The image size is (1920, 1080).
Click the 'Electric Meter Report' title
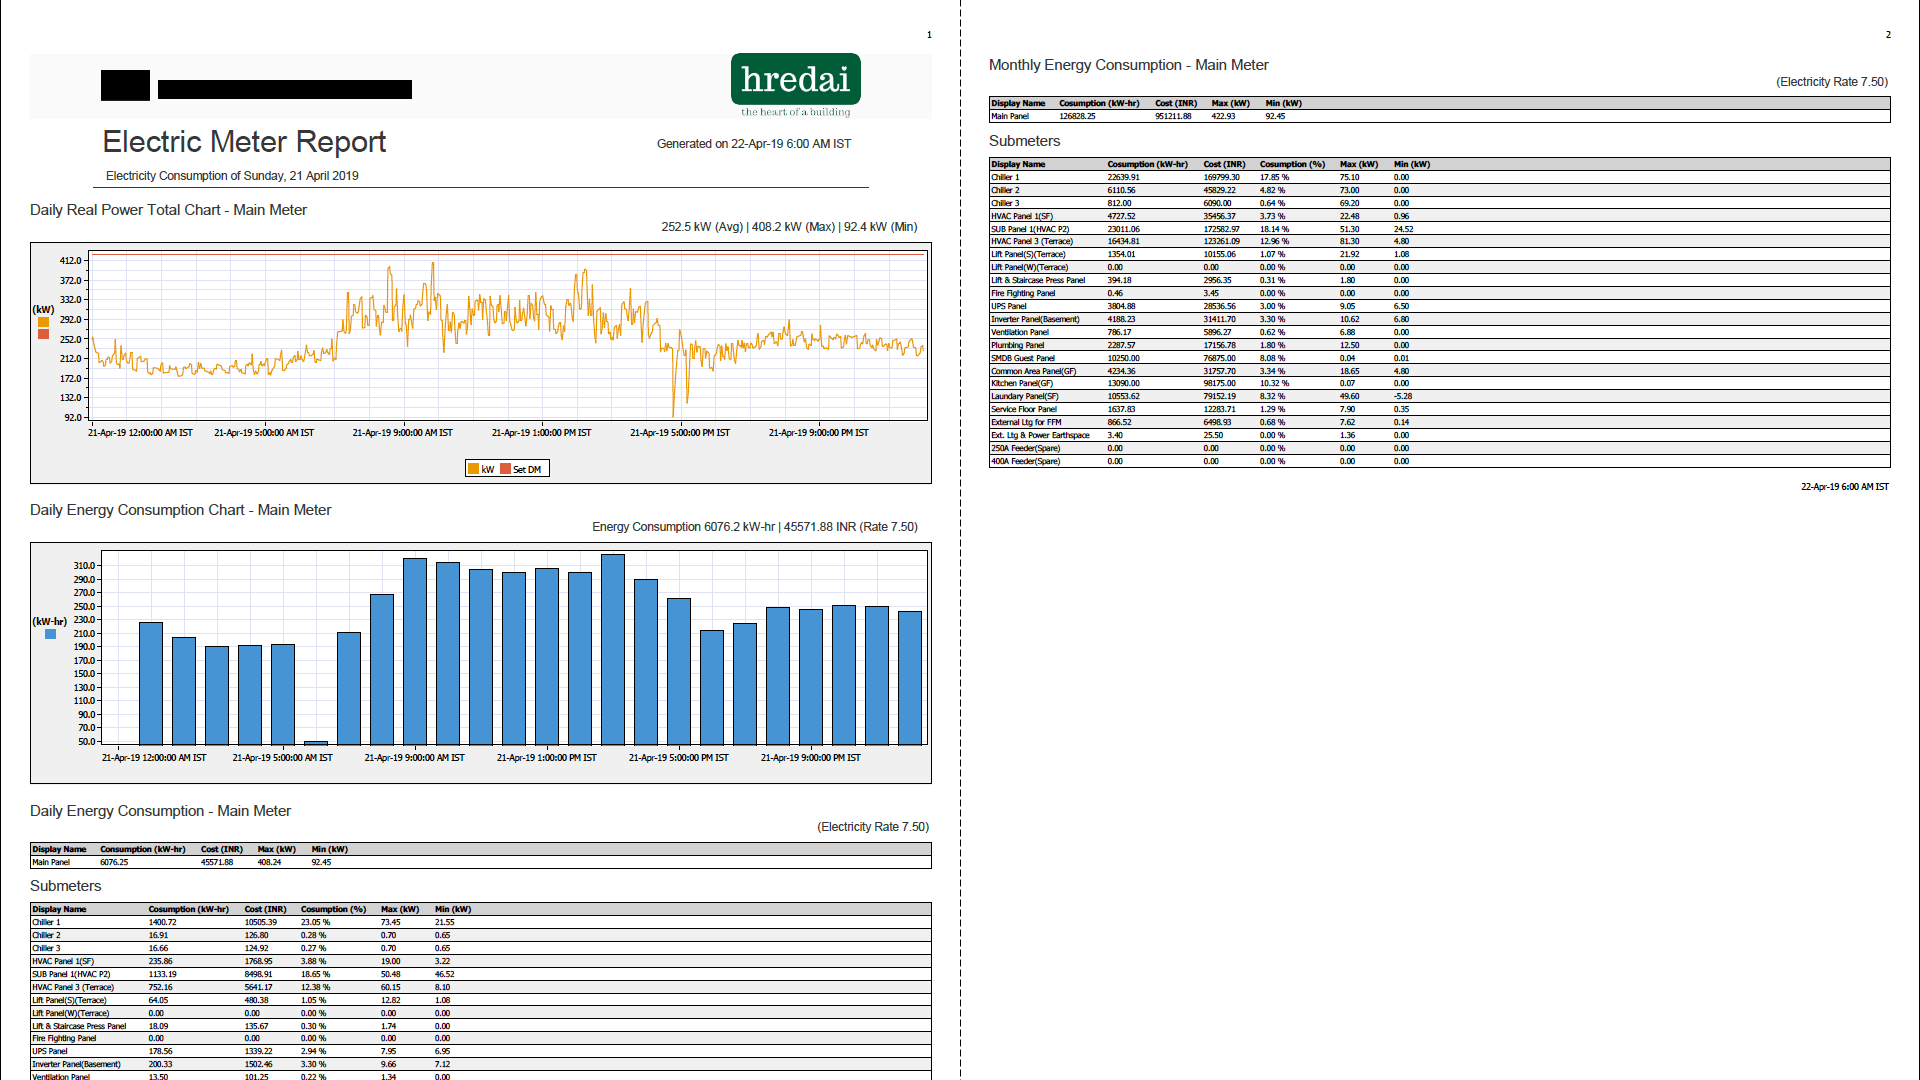244,142
